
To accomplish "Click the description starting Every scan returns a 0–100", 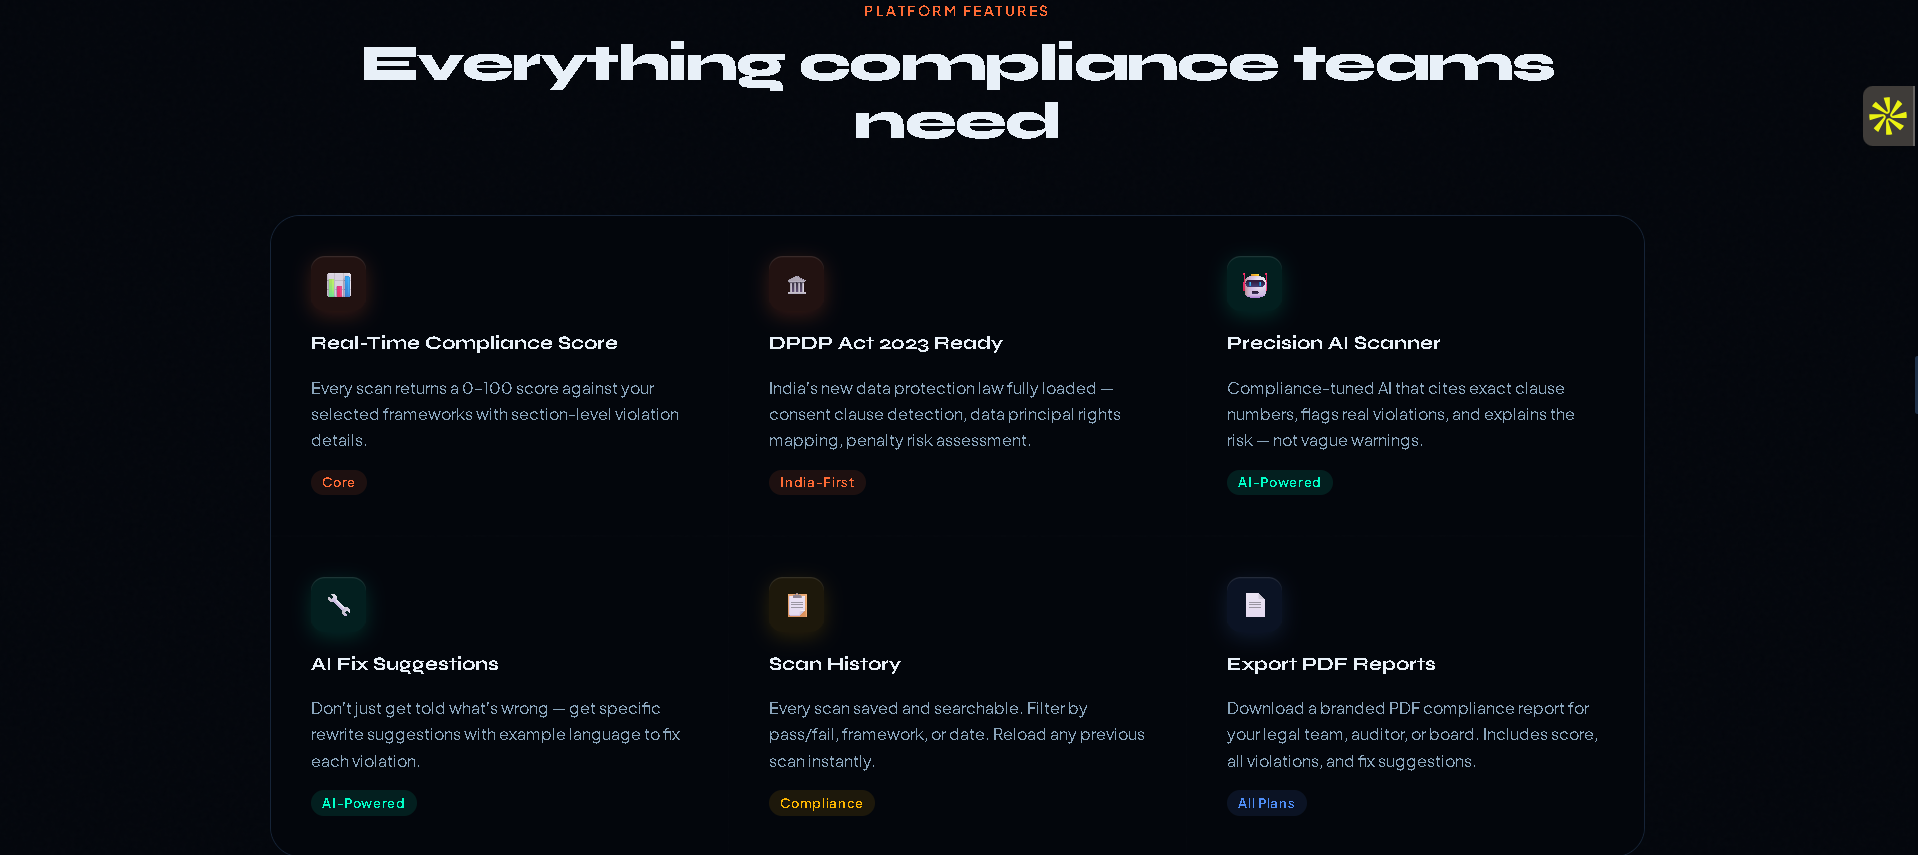I will click(495, 414).
